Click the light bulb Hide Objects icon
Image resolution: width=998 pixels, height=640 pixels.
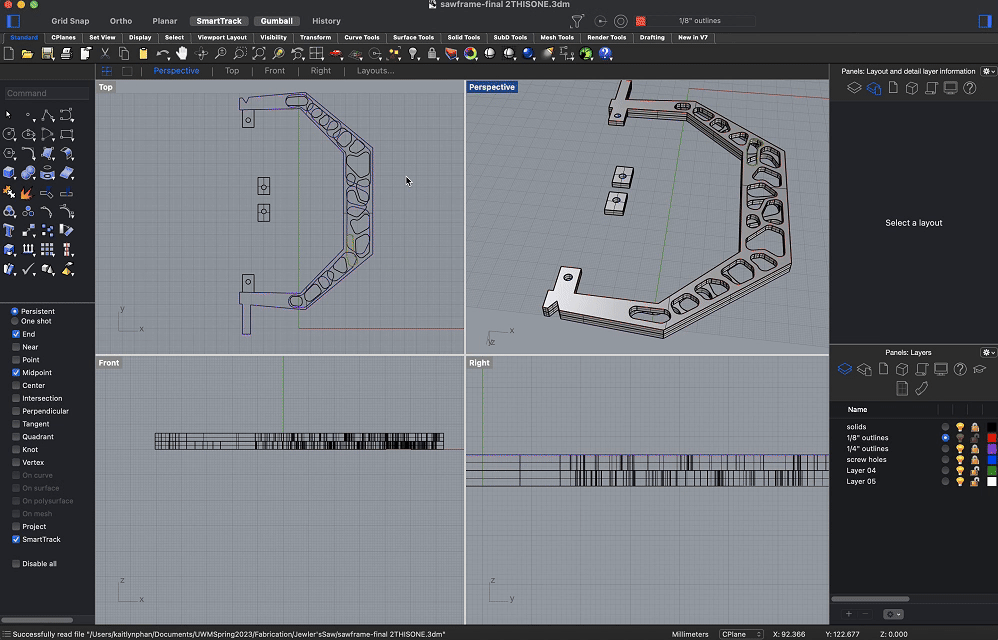(x=413, y=54)
